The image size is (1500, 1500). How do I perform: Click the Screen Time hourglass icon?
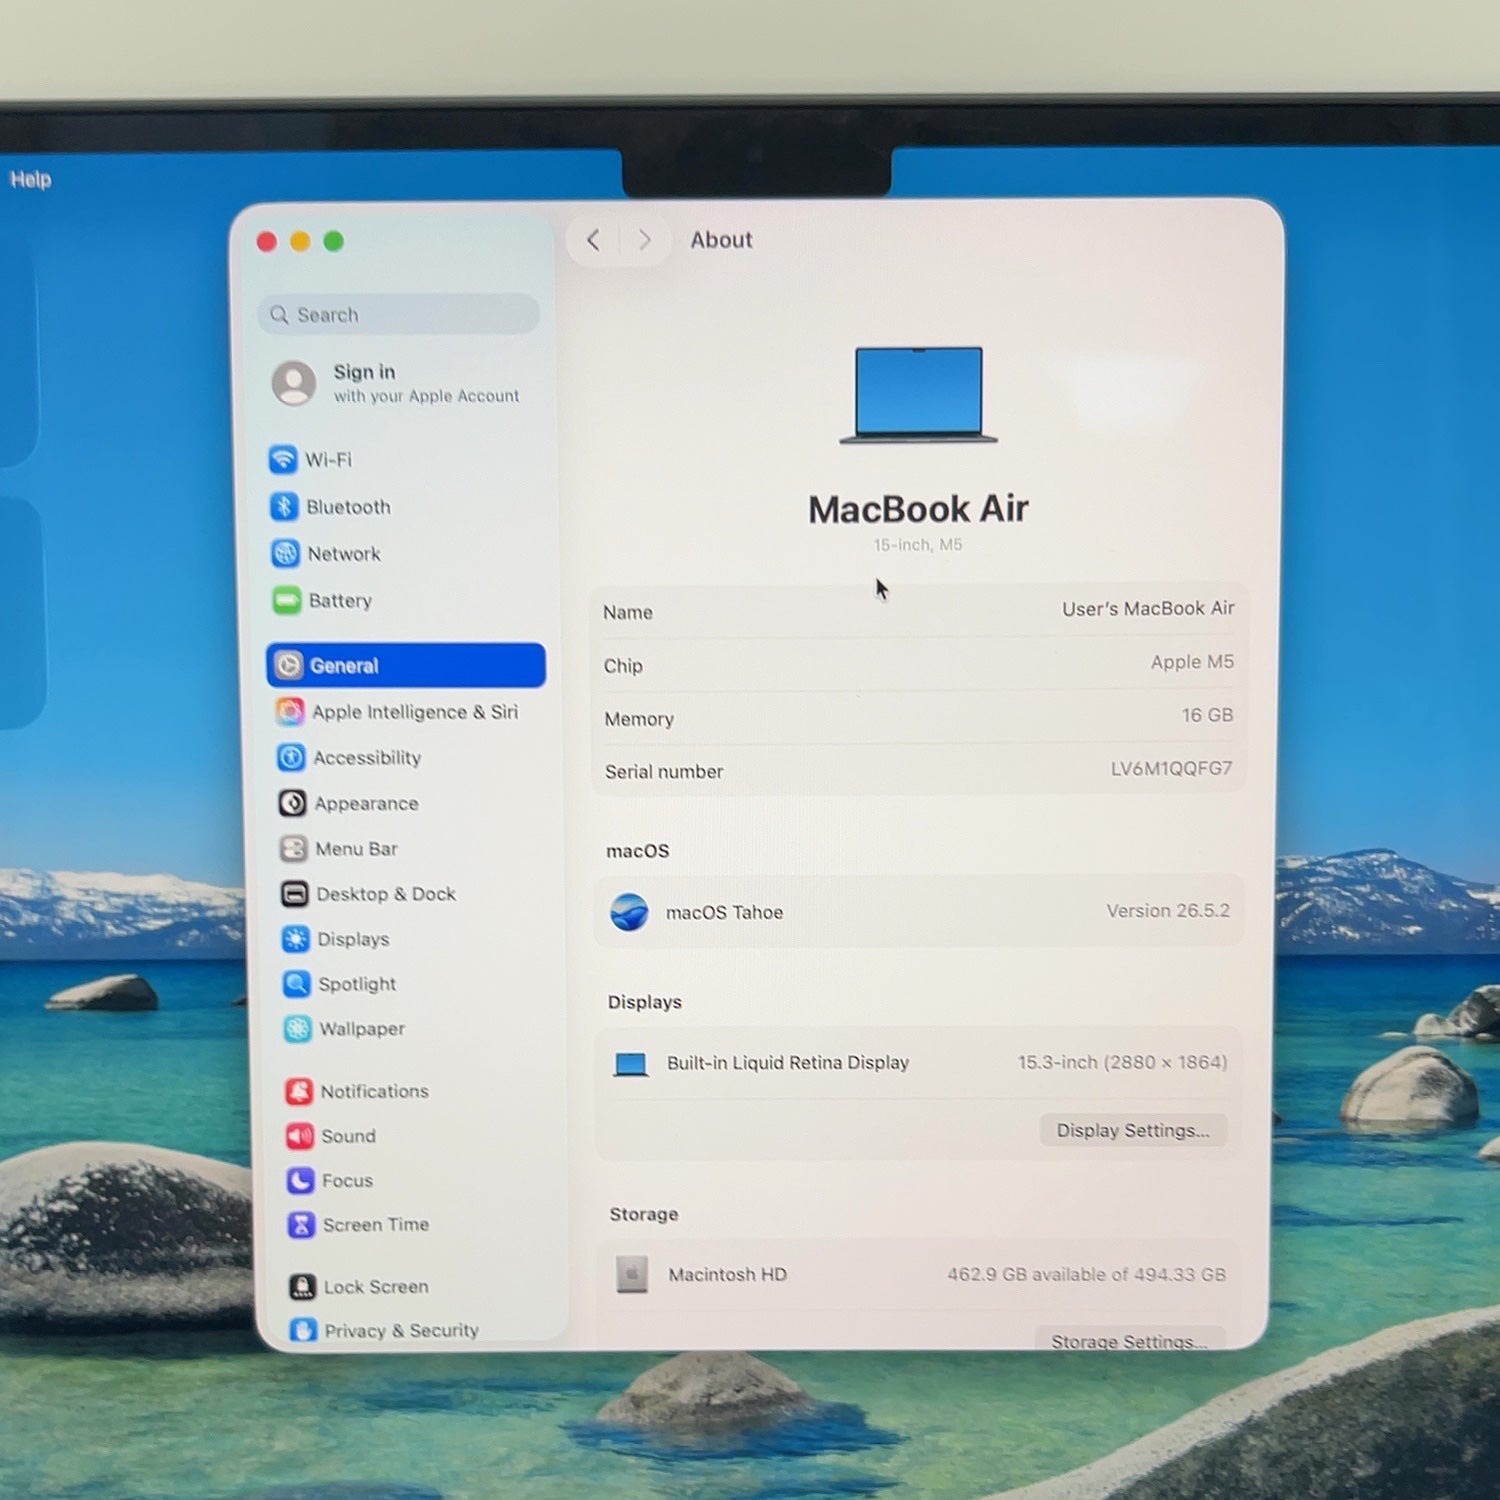(301, 1225)
